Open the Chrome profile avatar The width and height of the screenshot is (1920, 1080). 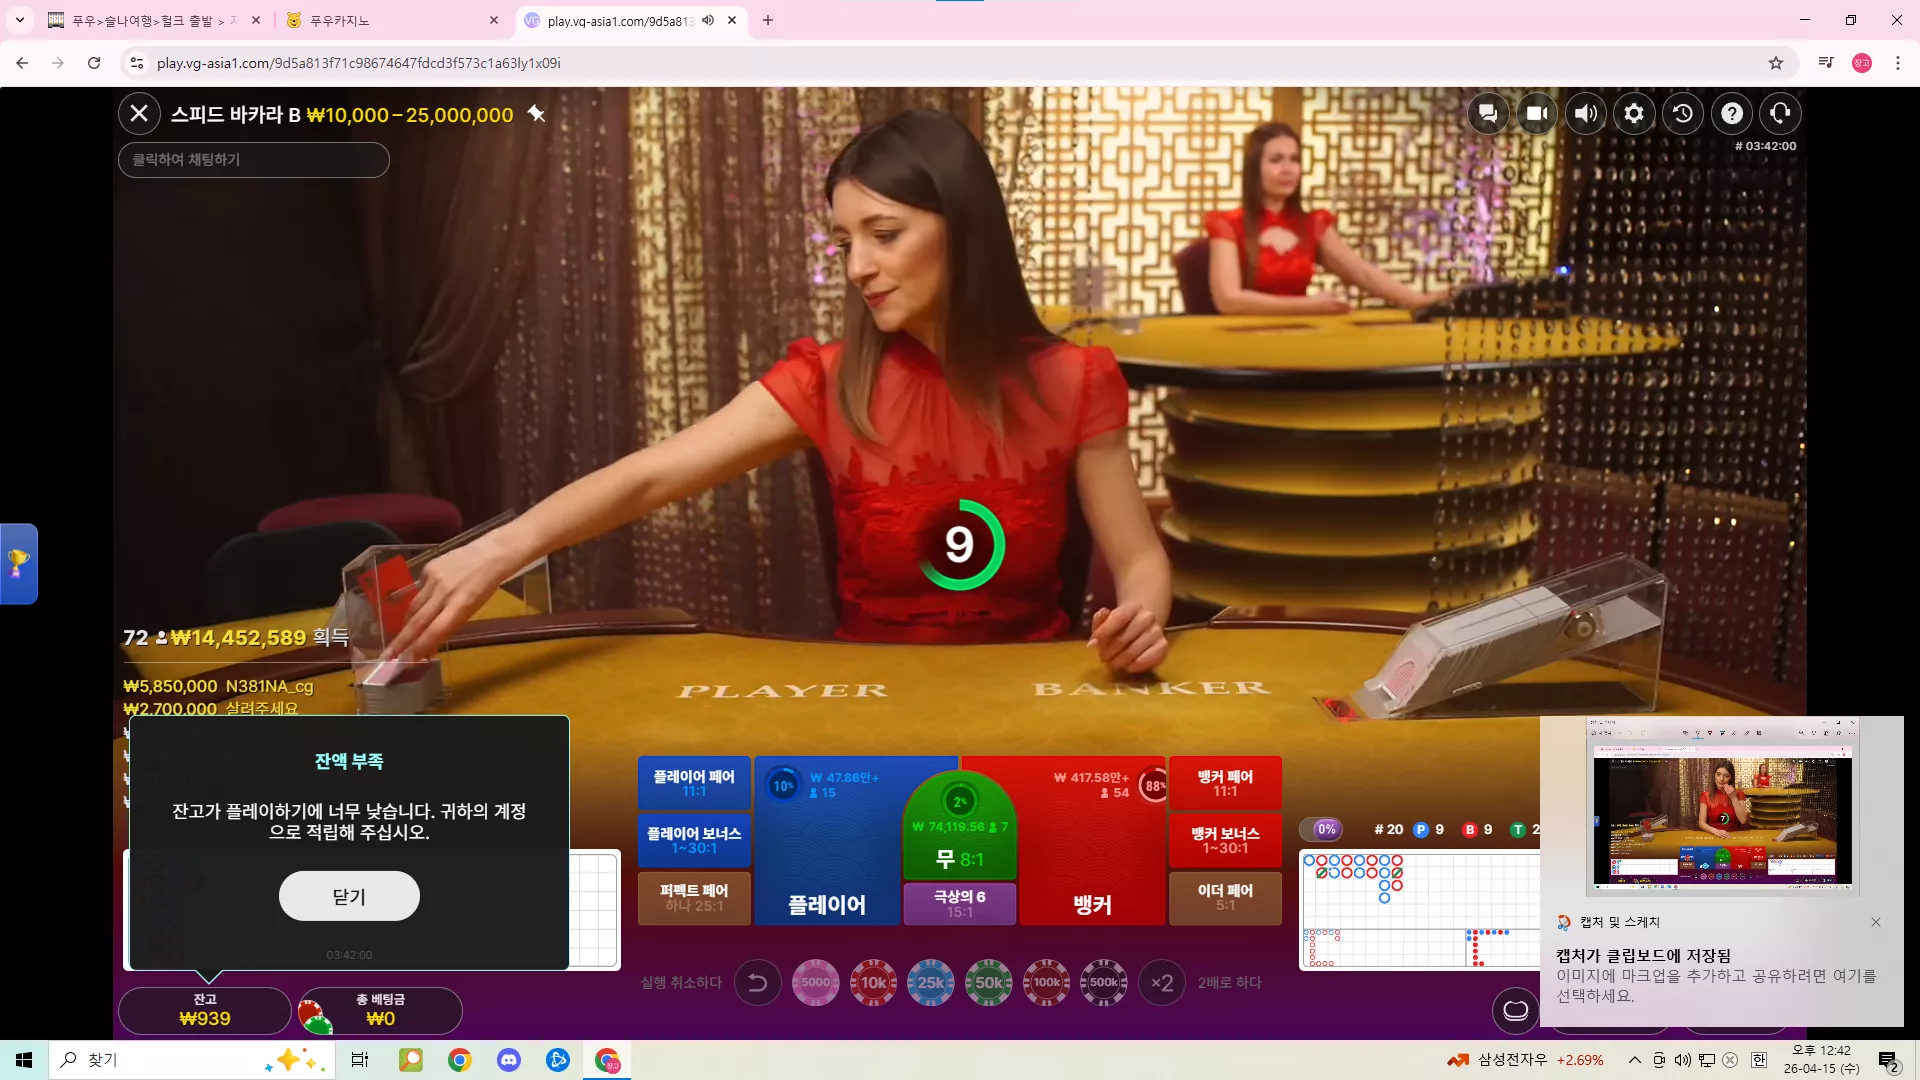click(x=1862, y=63)
